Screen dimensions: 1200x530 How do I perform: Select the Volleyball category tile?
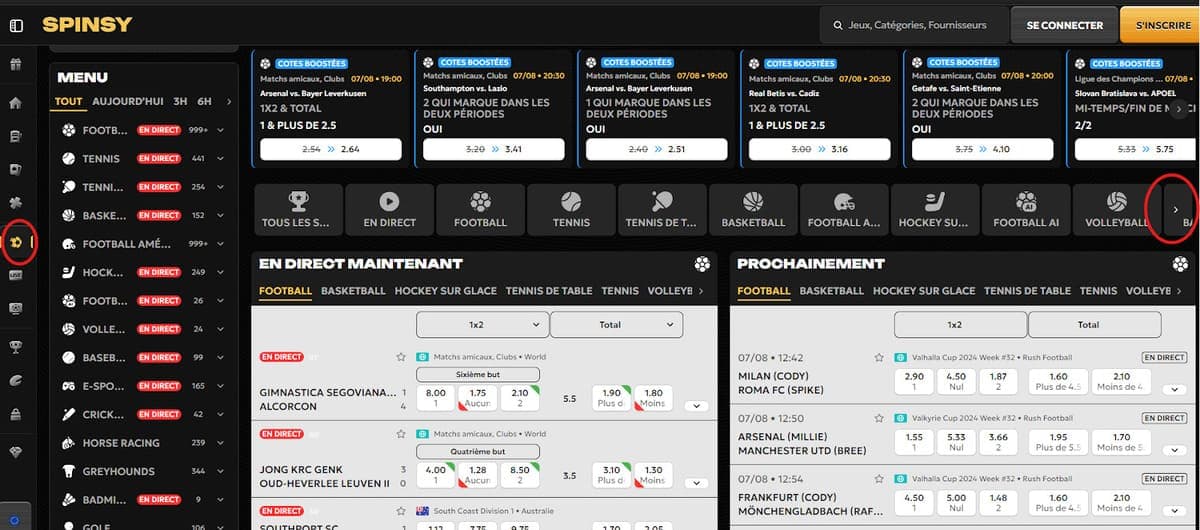click(x=1117, y=210)
